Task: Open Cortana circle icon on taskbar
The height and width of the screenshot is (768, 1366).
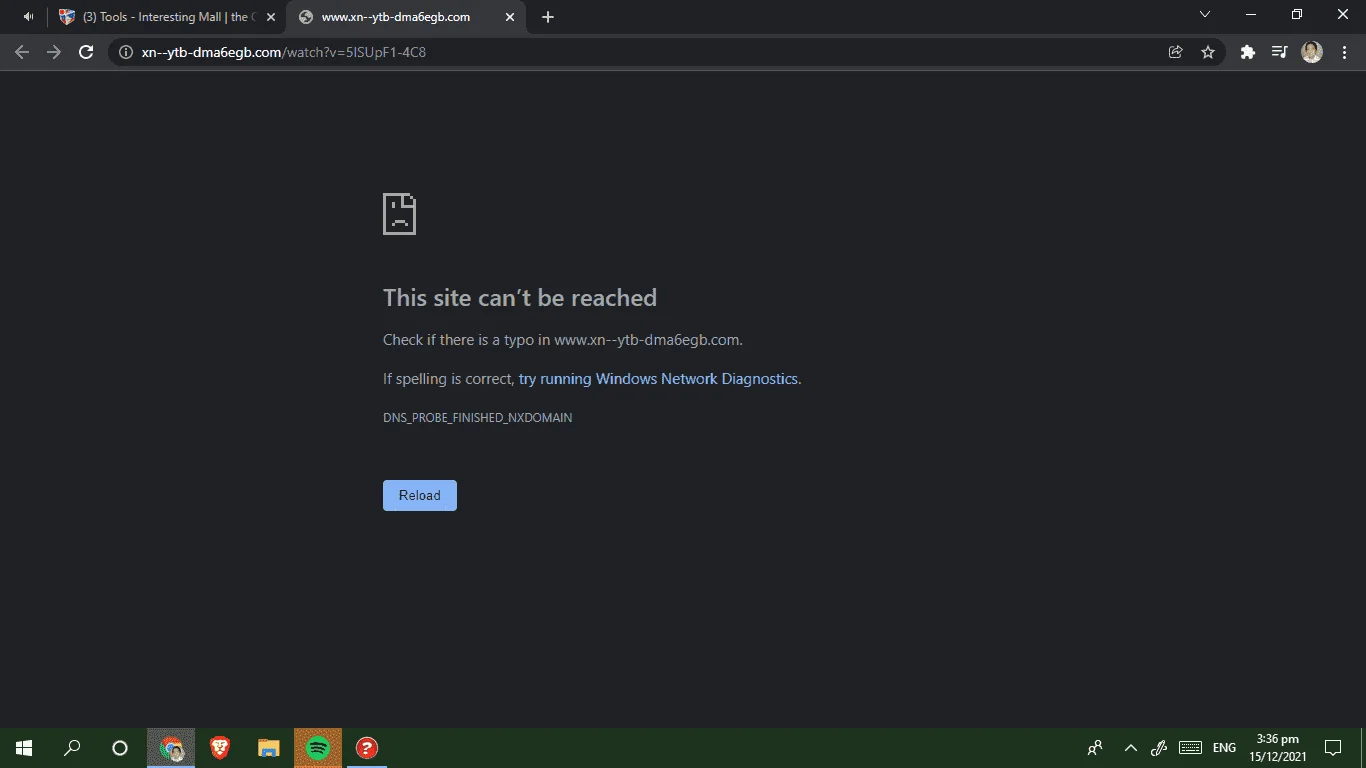Action: click(x=120, y=748)
